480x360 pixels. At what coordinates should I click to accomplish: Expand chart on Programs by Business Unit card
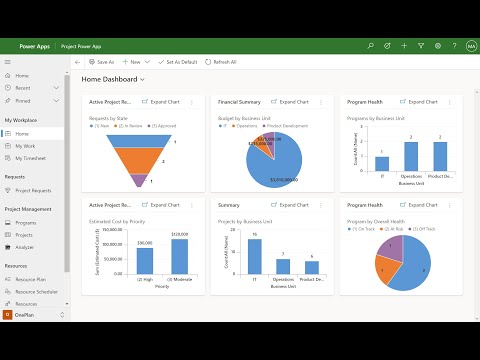click(419, 102)
